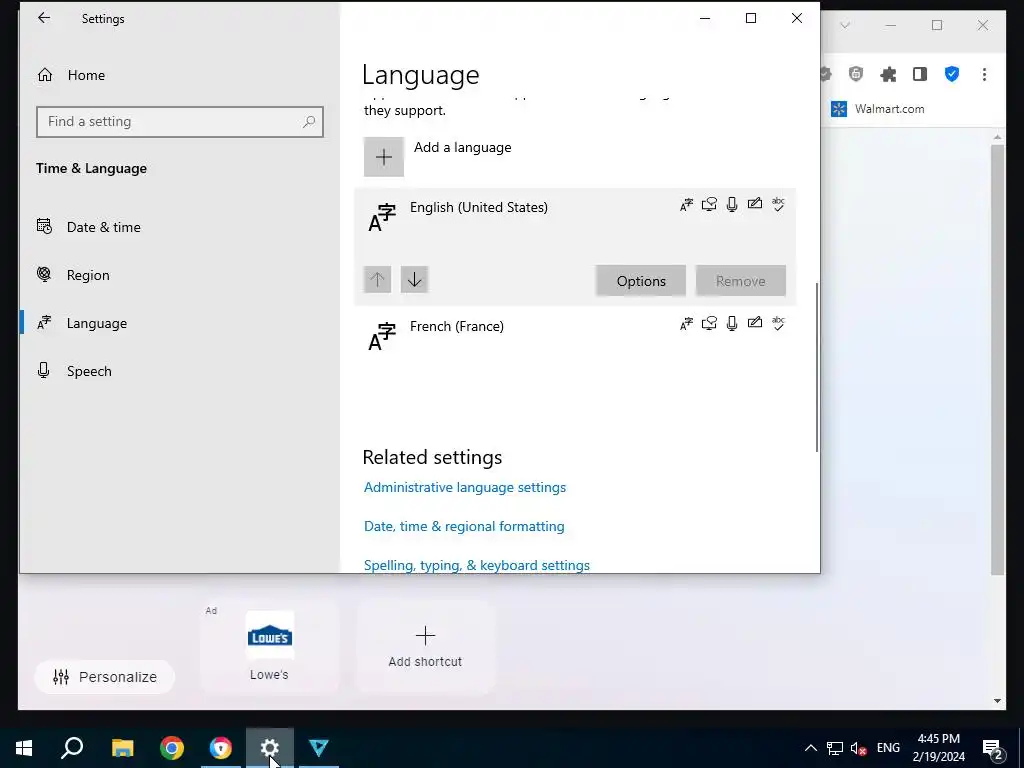Click the network icon in system tray
1024x768 pixels.
(835, 748)
